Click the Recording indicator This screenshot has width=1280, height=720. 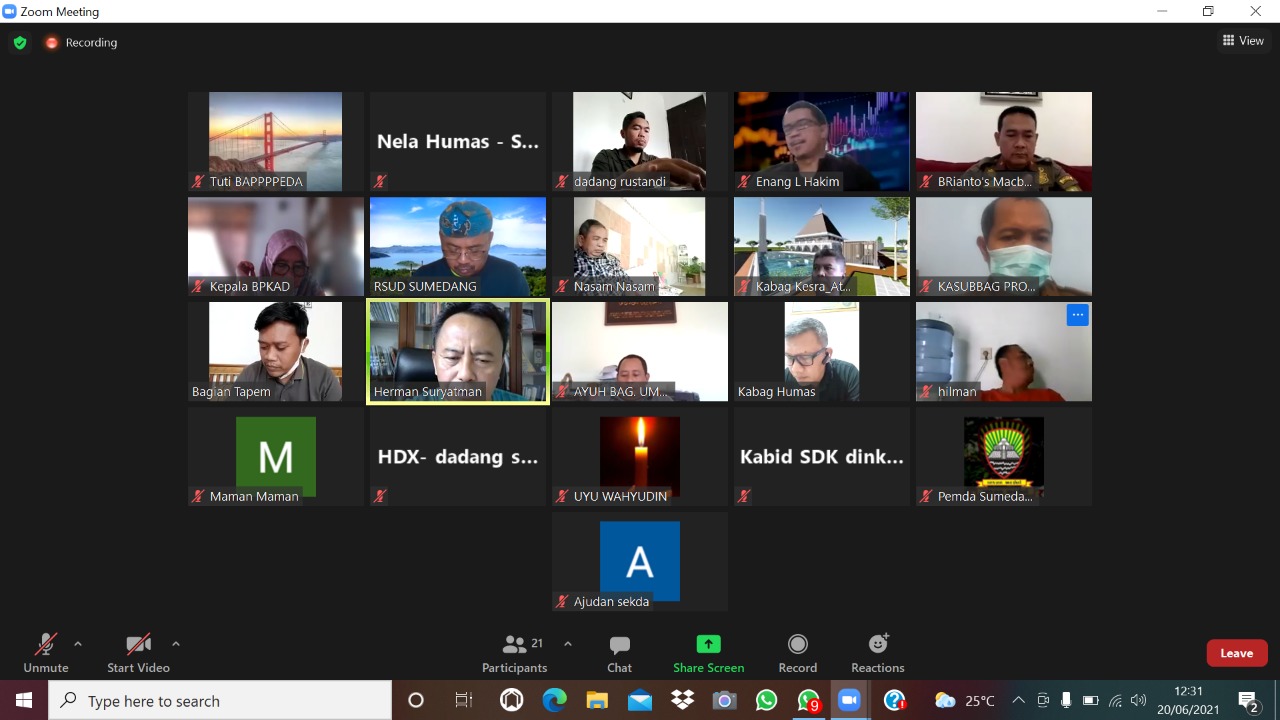[x=81, y=43]
